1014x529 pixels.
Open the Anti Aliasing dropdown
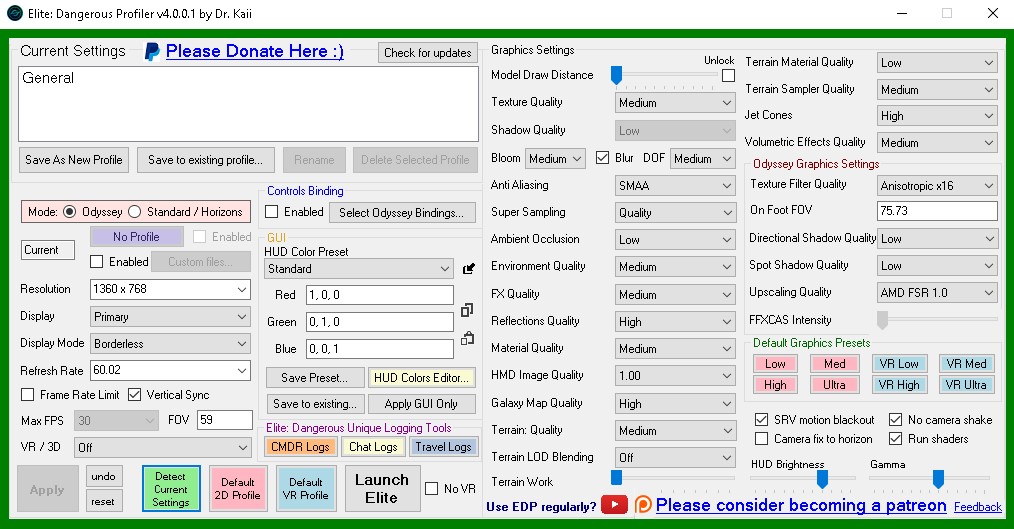(x=675, y=186)
